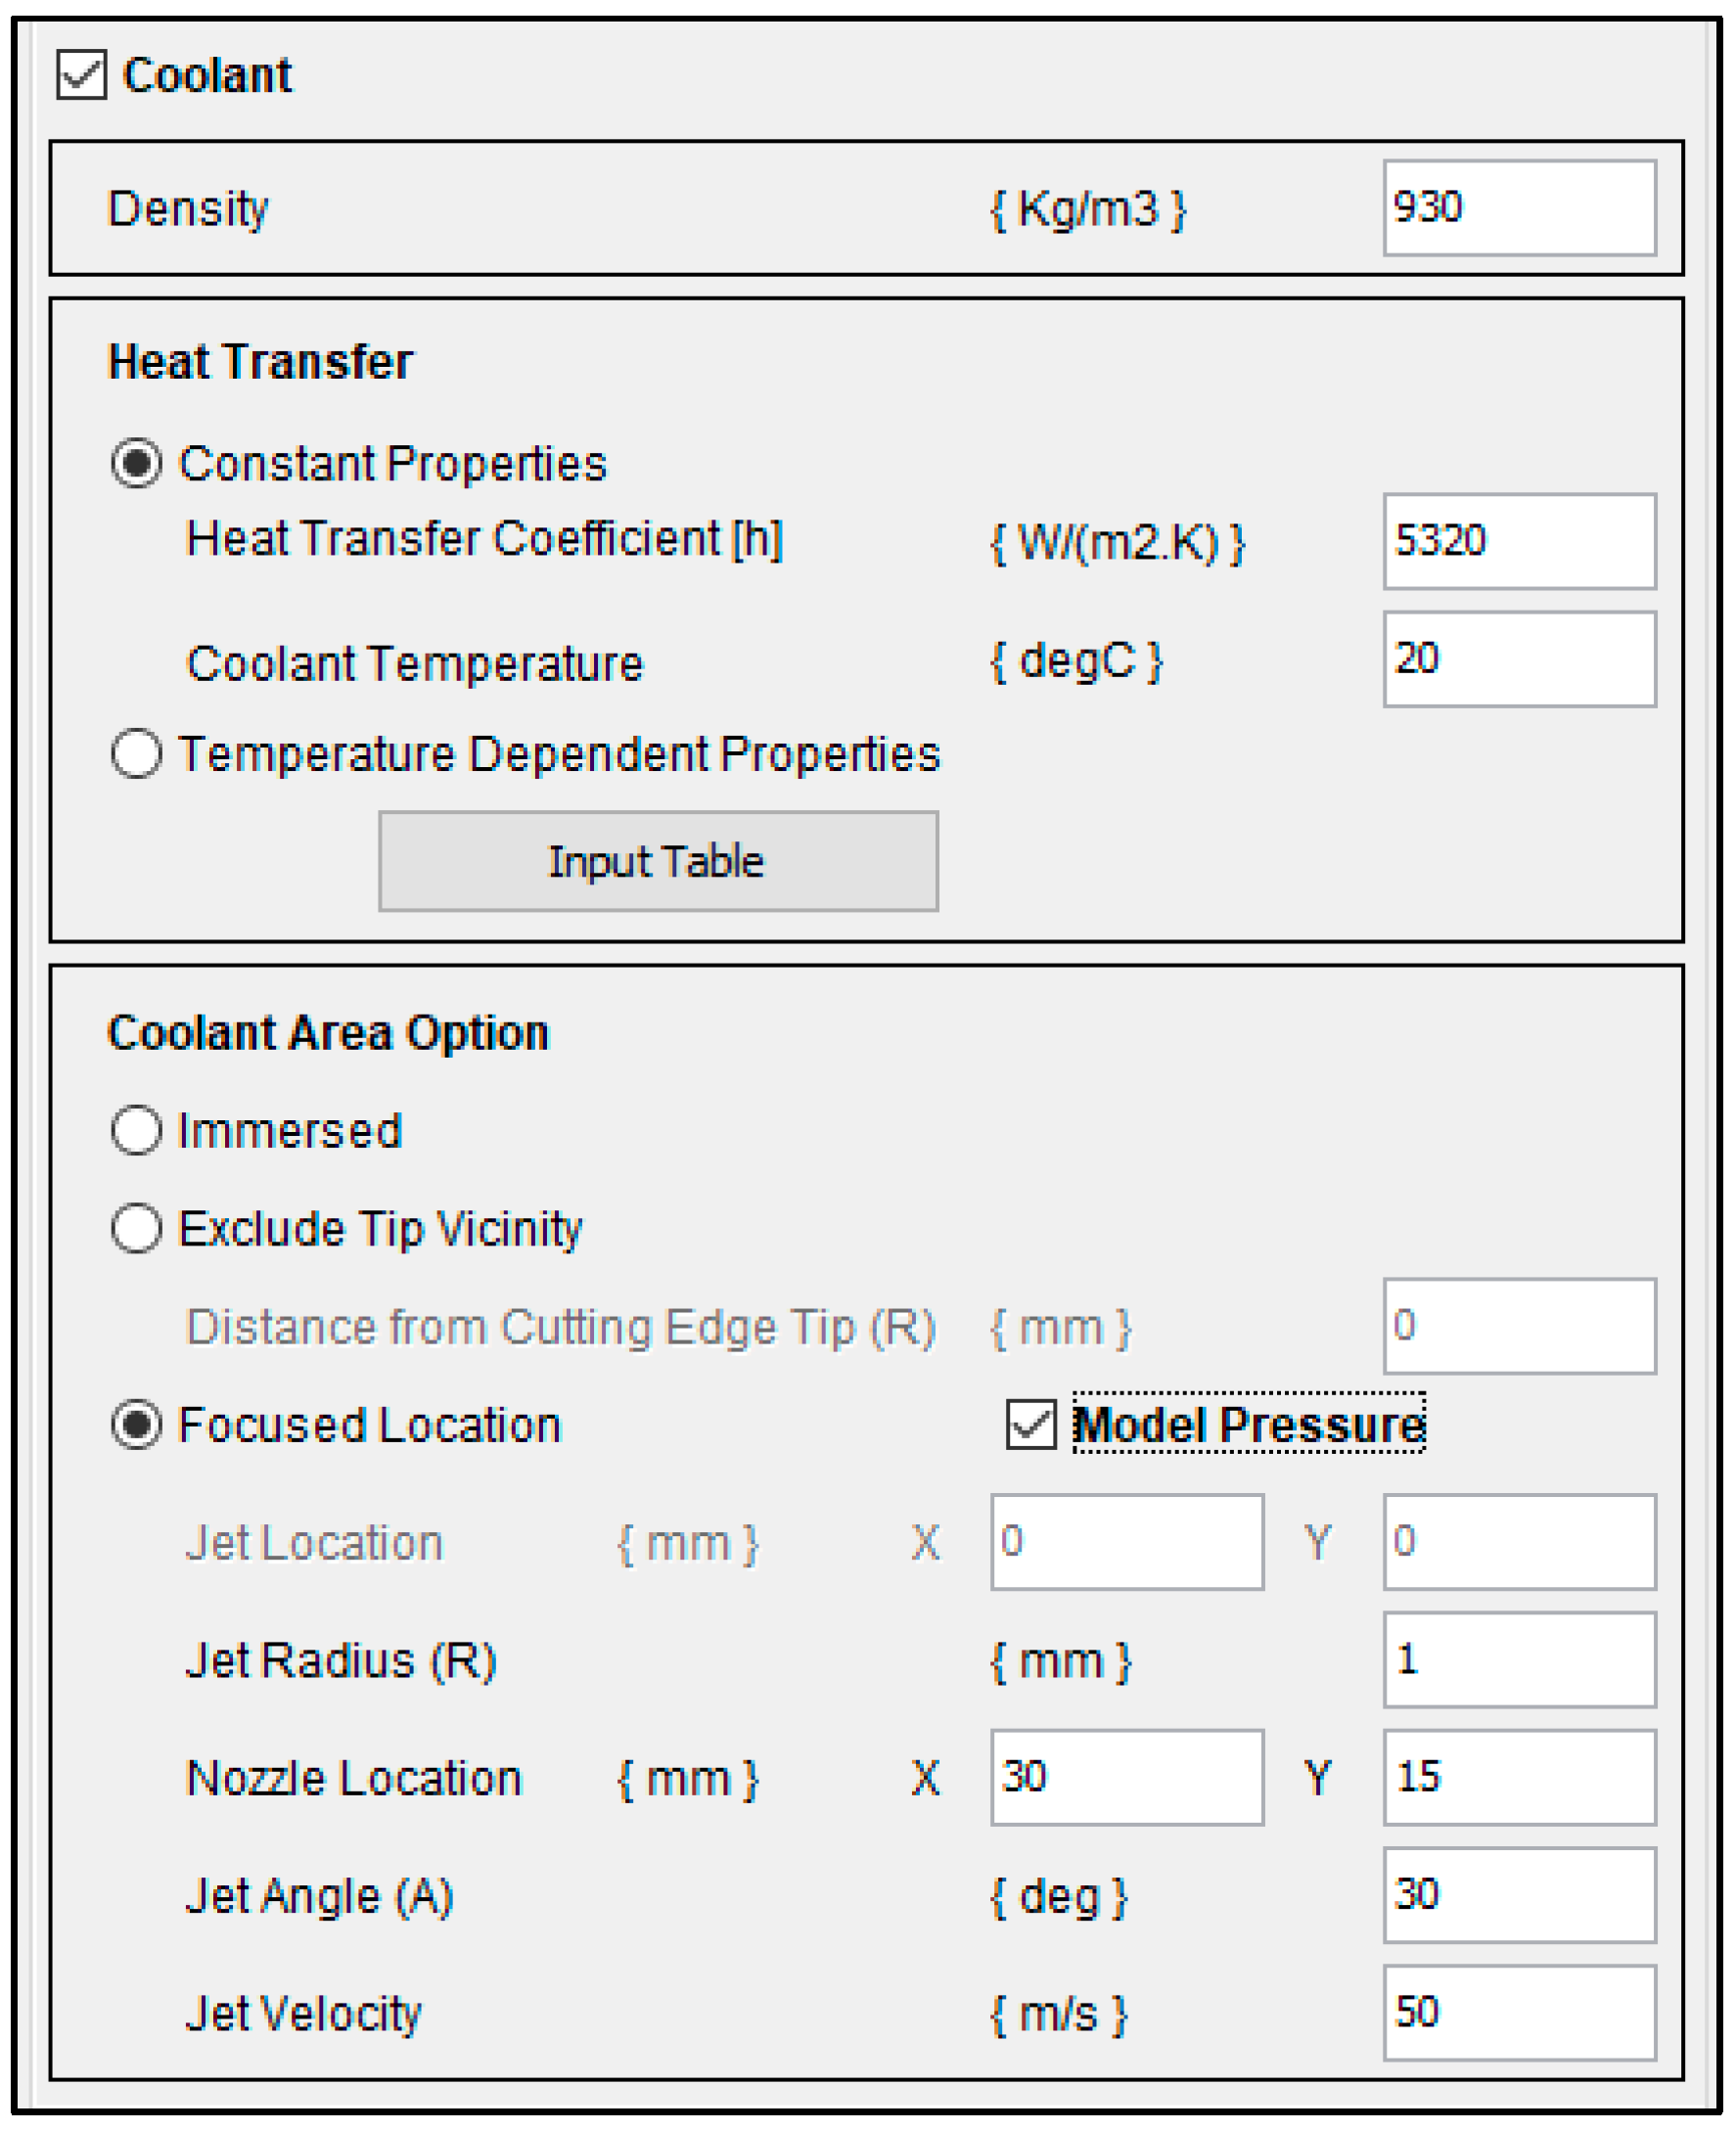The width and height of the screenshot is (1736, 2130).
Task: Click the Density input field
Action: (1519, 208)
